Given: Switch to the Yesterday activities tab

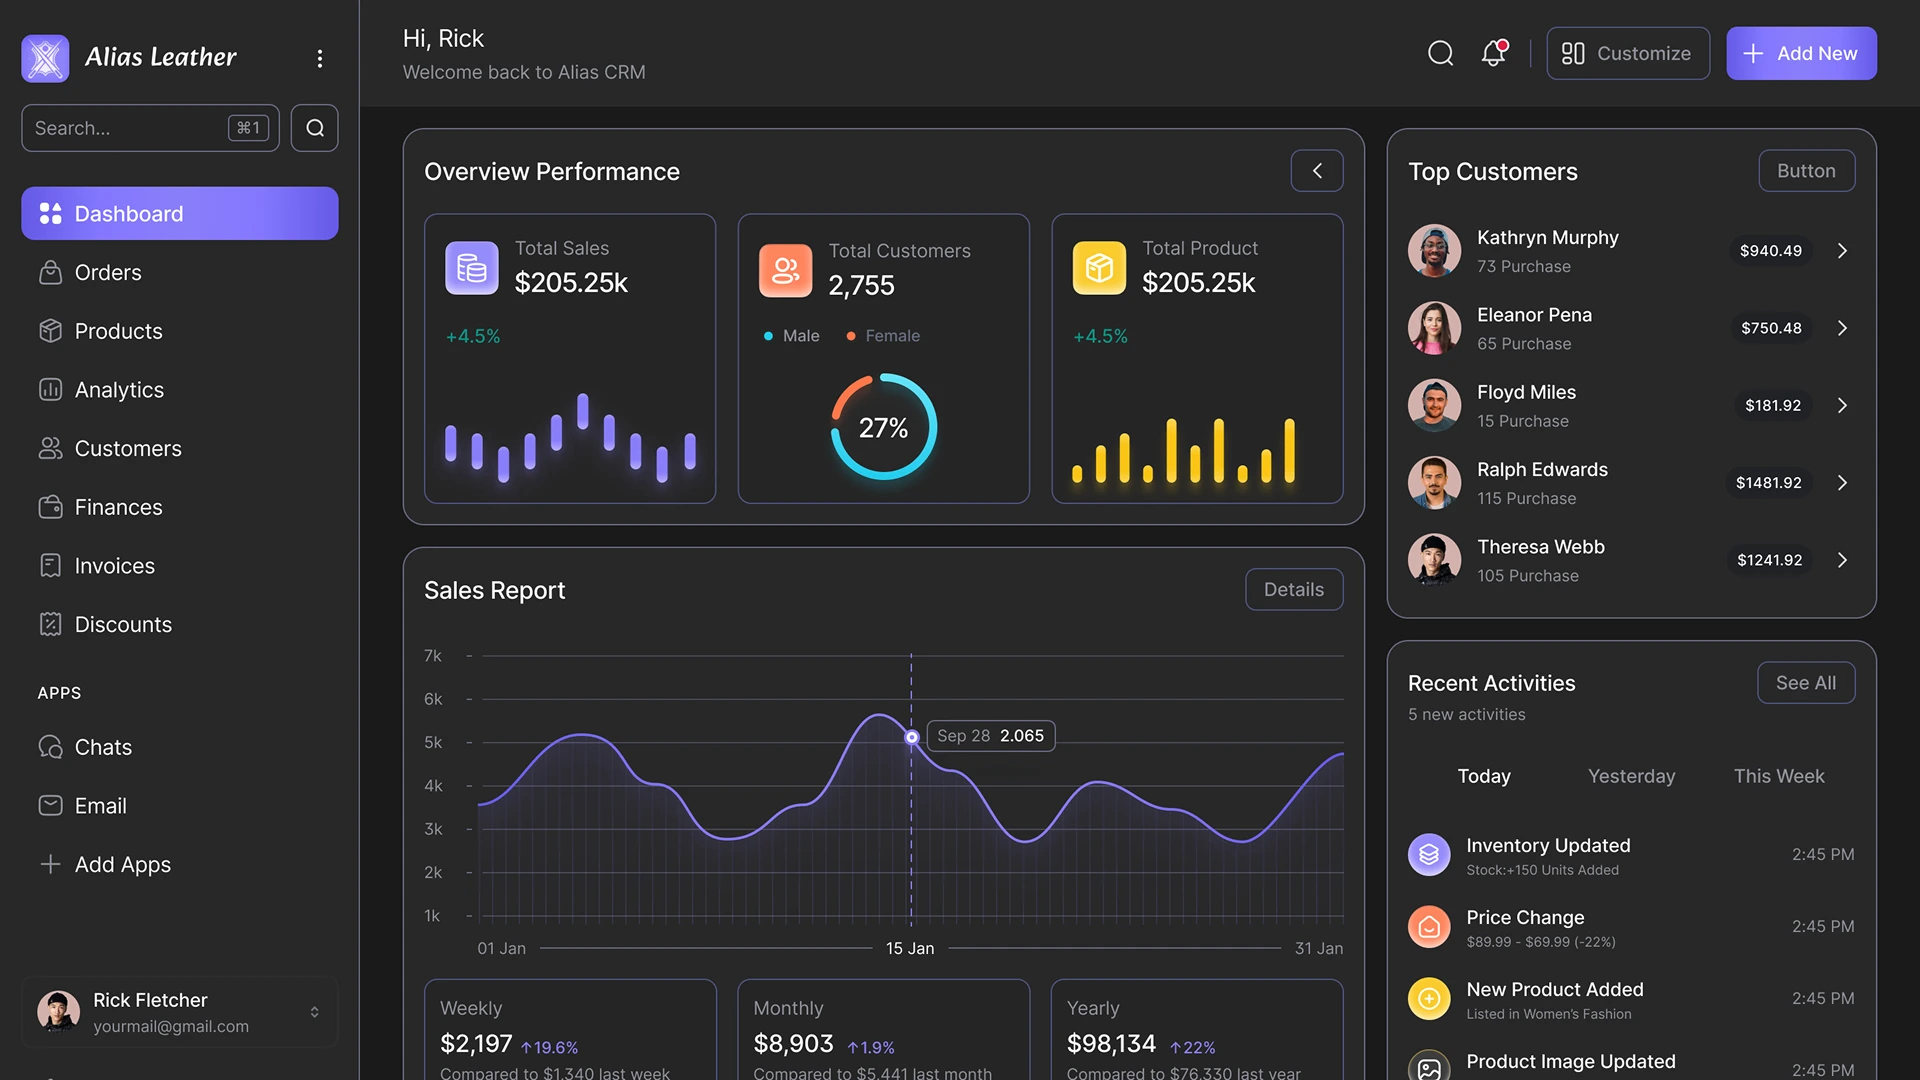Looking at the screenshot, I should [x=1631, y=776].
